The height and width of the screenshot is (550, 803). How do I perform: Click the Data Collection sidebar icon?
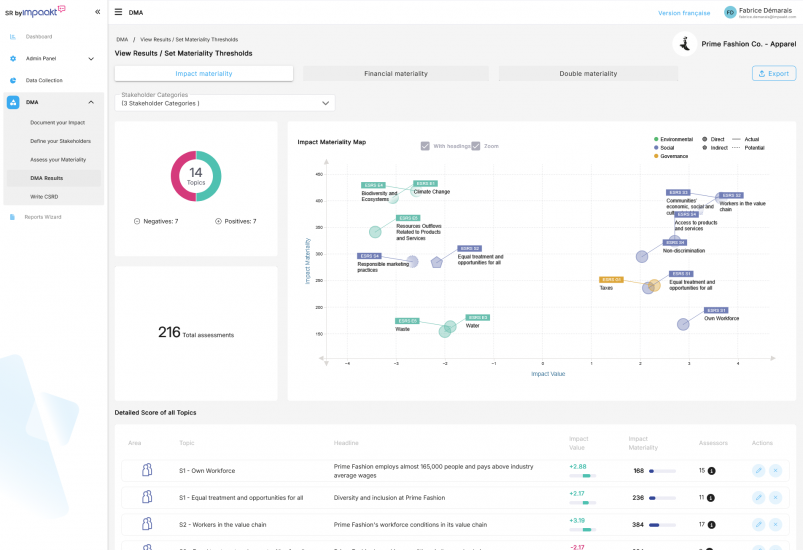click(x=13, y=80)
